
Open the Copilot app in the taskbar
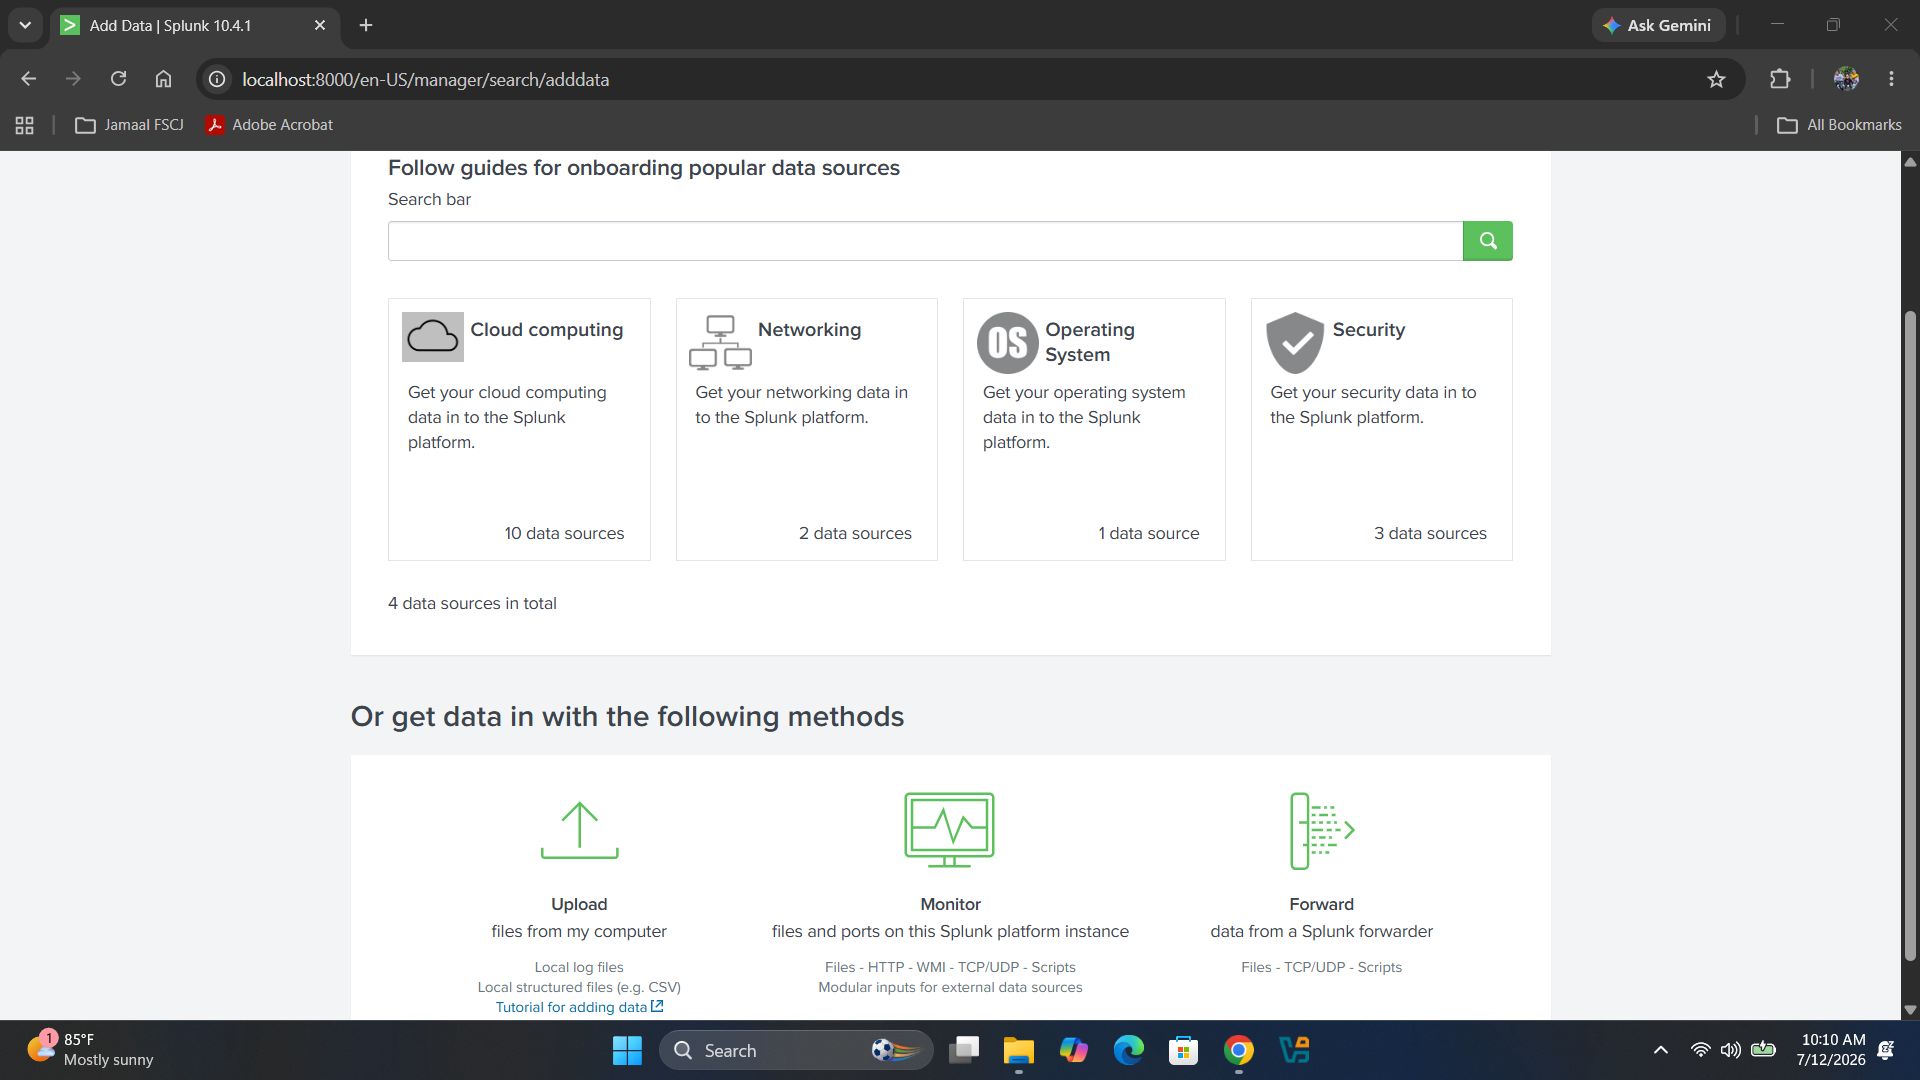pyautogui.click(x=1073, y=1050)
